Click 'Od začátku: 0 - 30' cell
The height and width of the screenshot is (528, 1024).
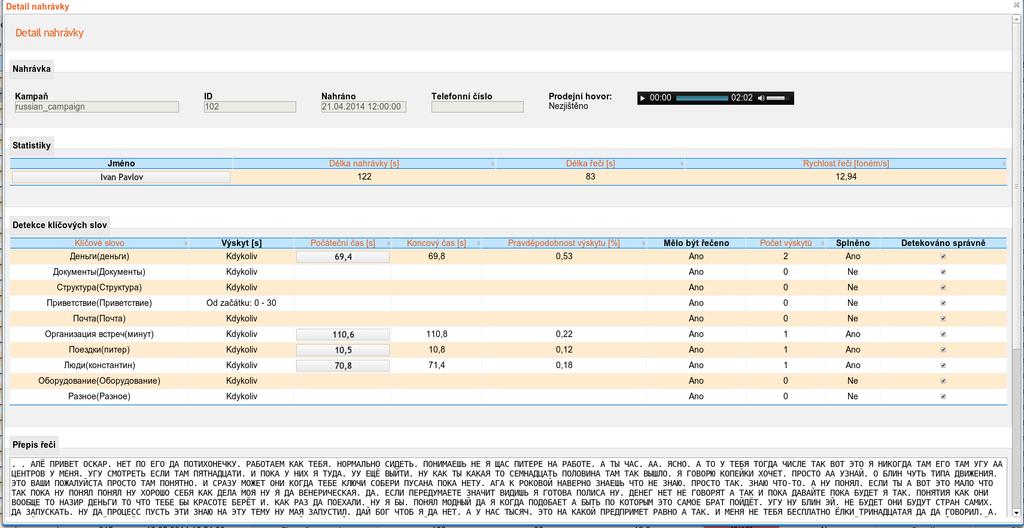(241, 303)
